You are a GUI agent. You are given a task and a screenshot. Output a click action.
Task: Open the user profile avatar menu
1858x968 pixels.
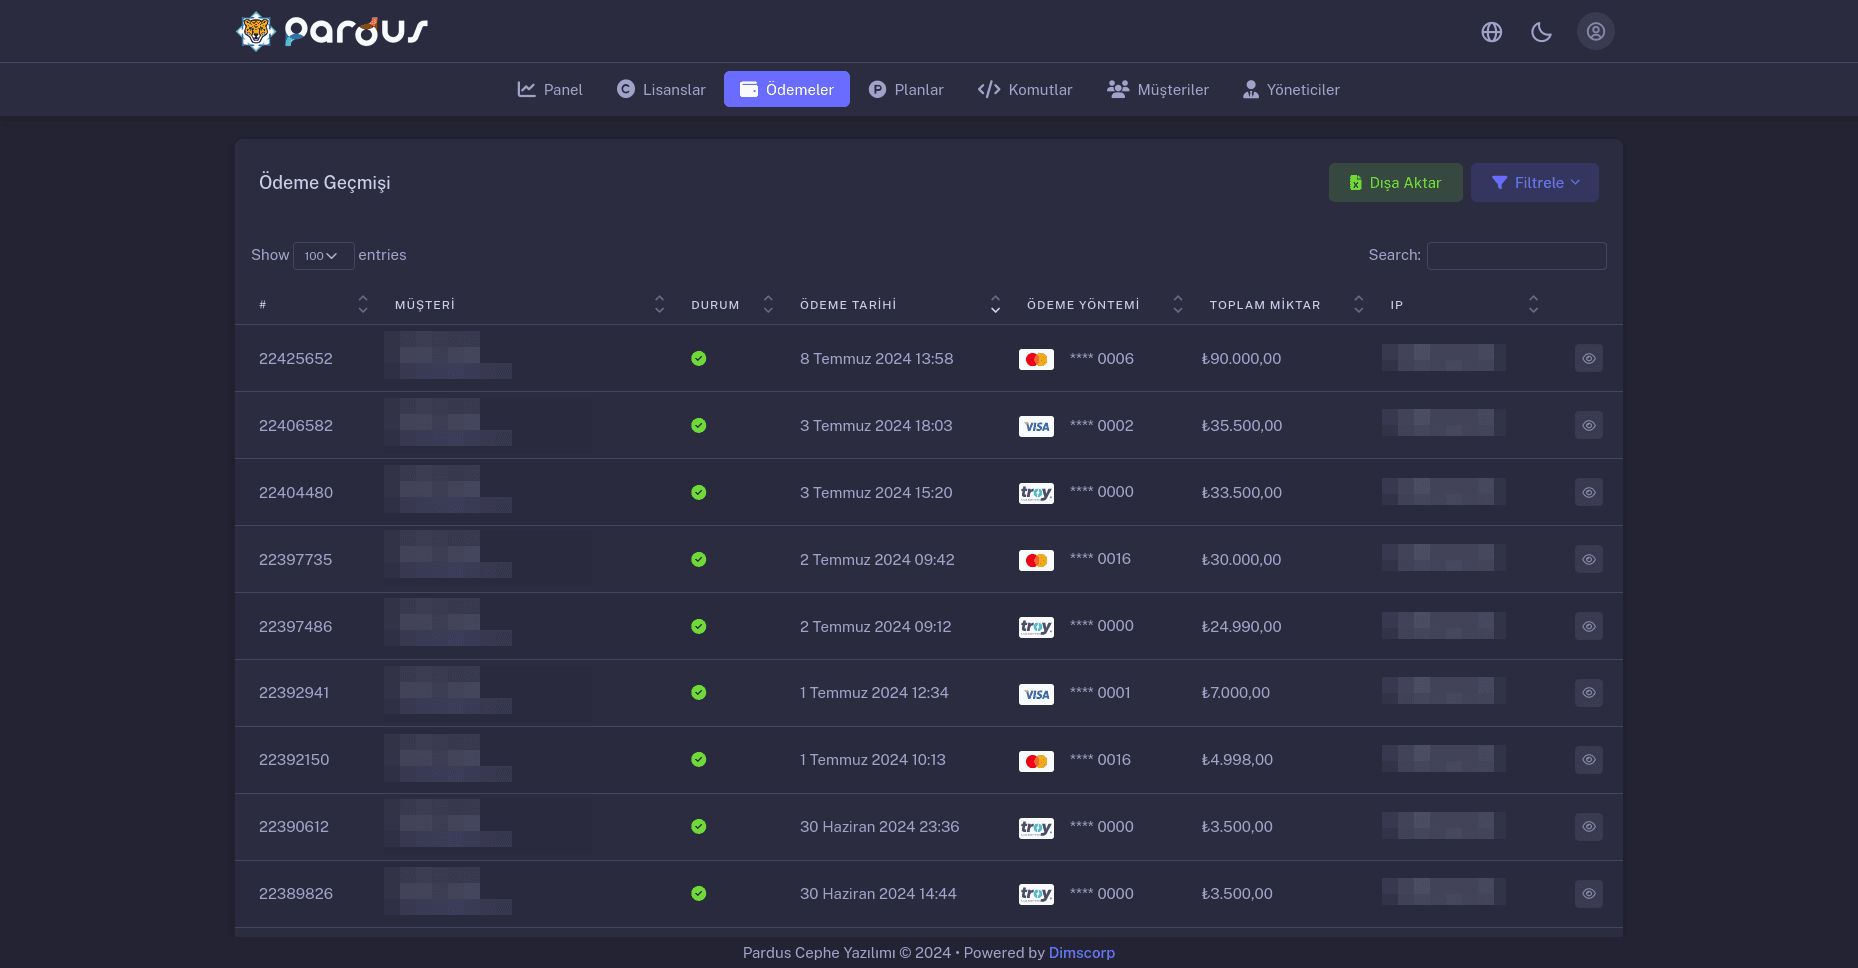point(1595,32)
